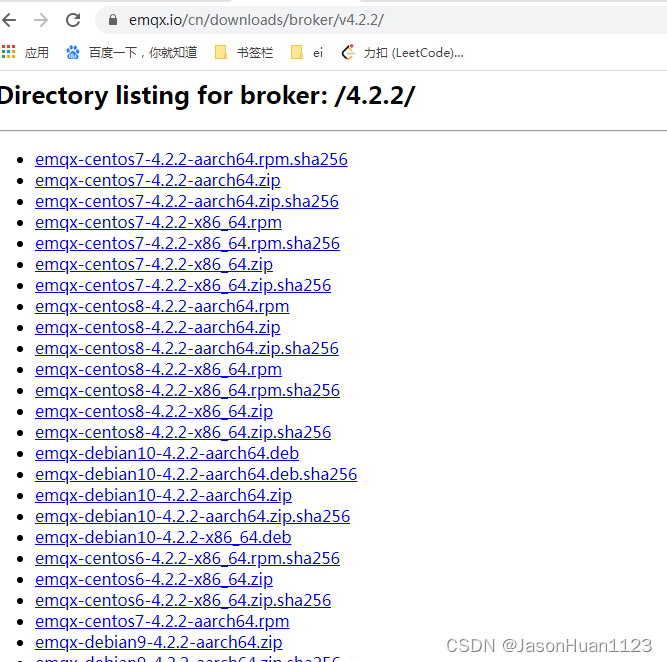Open emqx-centos8-4.2.2-x86_64.rpm.sha256 link

click(x=187, y=391)
